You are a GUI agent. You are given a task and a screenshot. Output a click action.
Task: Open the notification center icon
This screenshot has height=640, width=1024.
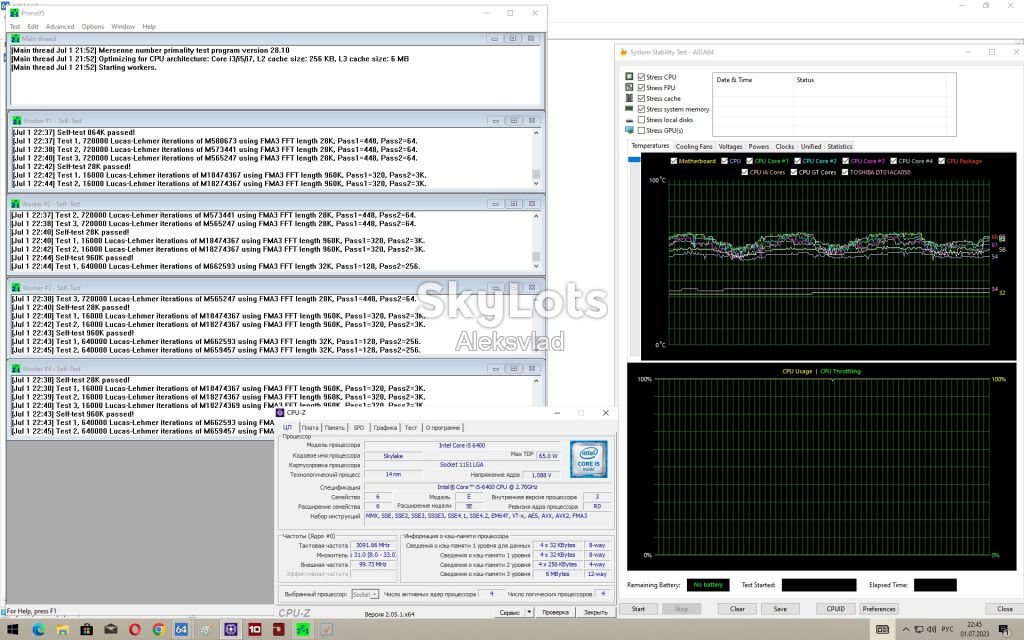[x=1004, y=630]
